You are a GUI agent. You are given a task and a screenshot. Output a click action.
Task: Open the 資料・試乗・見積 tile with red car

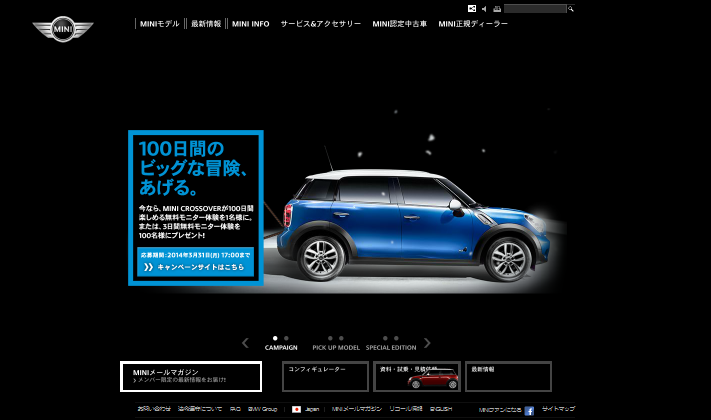417,376
